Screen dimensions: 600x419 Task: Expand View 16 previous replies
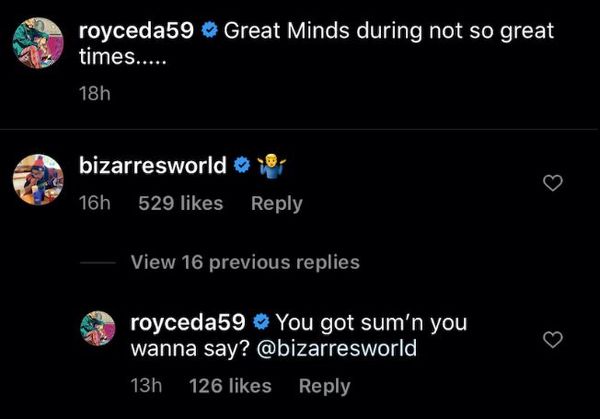(245, 262)
